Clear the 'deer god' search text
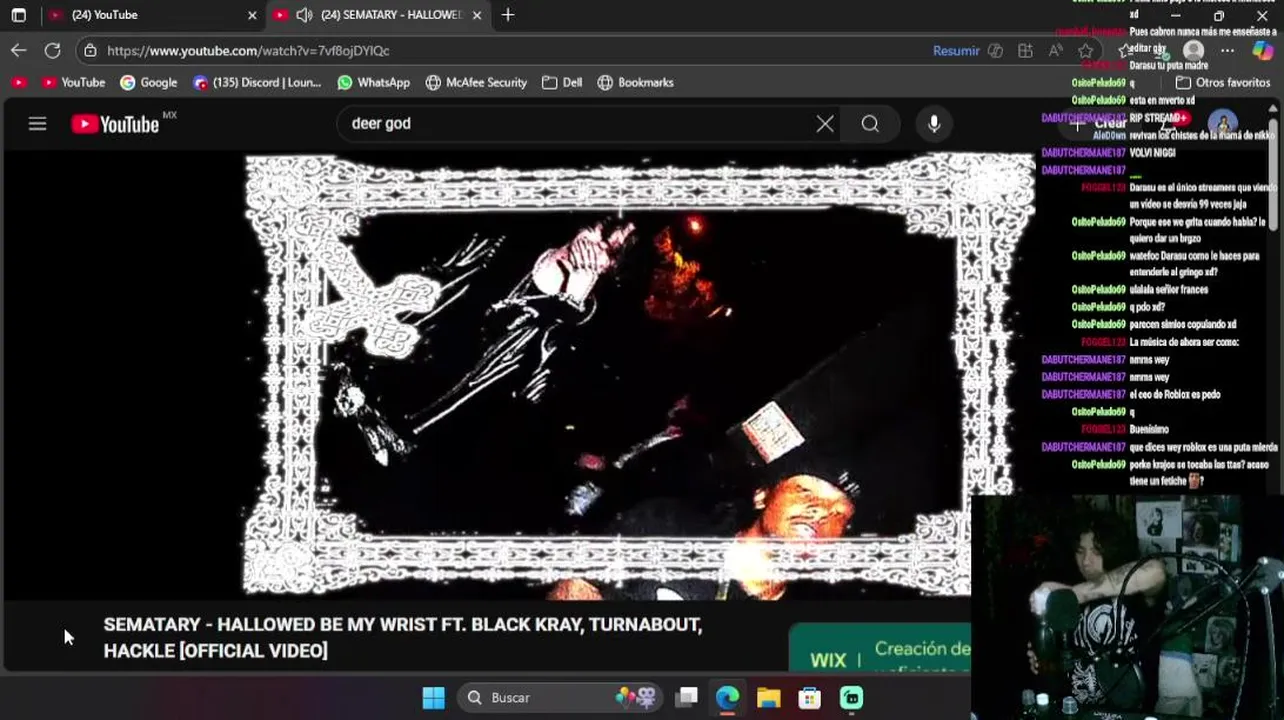 (825, 124)
